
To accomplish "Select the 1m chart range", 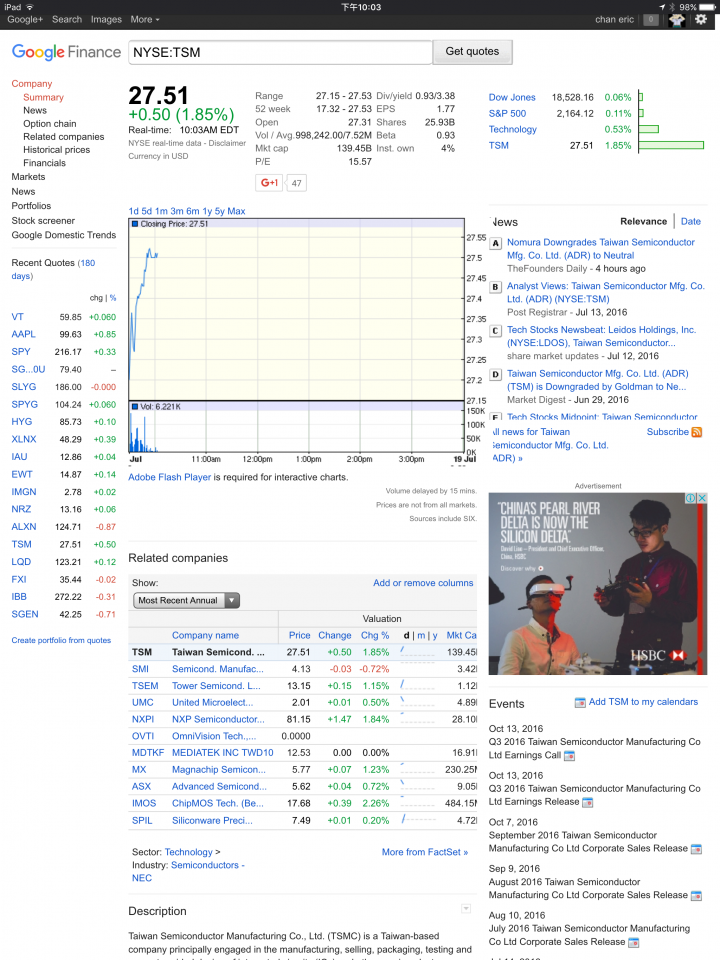I will click(161, 211).
